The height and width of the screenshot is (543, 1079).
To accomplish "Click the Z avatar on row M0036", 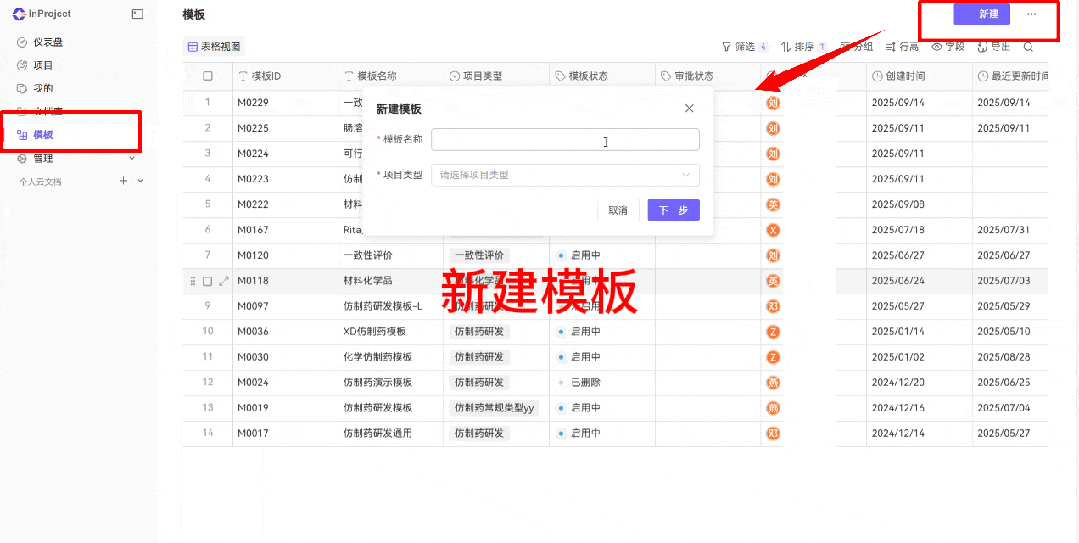I will pyautogui.click(x=773, y=332).
